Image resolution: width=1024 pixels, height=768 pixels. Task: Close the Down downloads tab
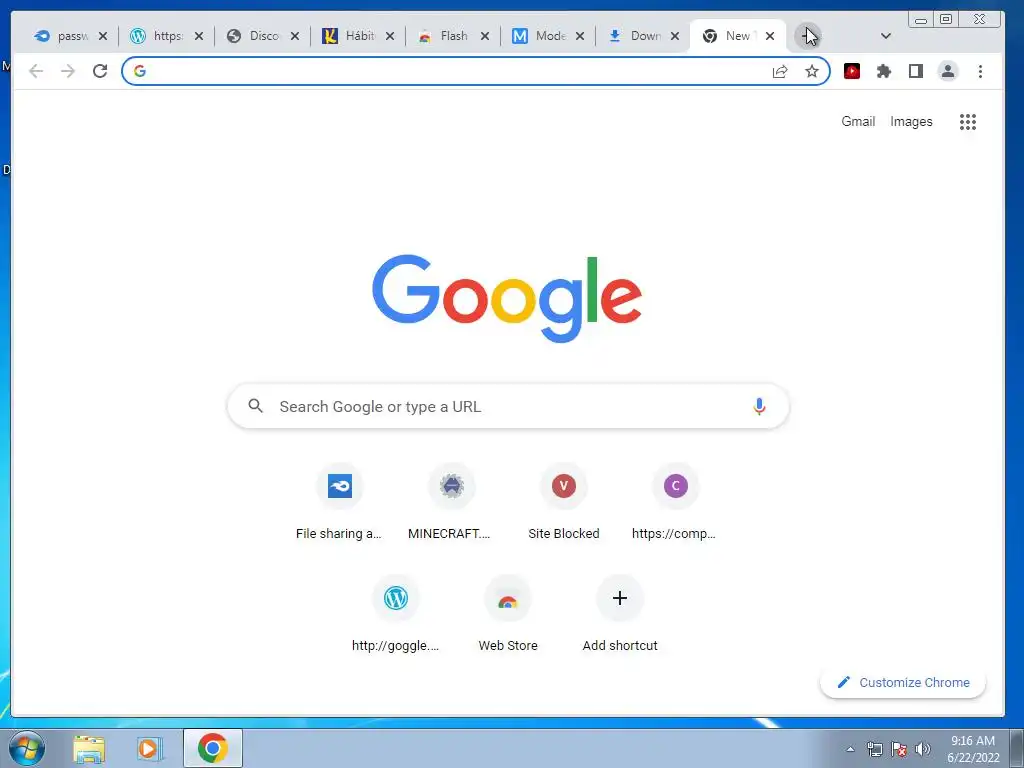(675, 36)
